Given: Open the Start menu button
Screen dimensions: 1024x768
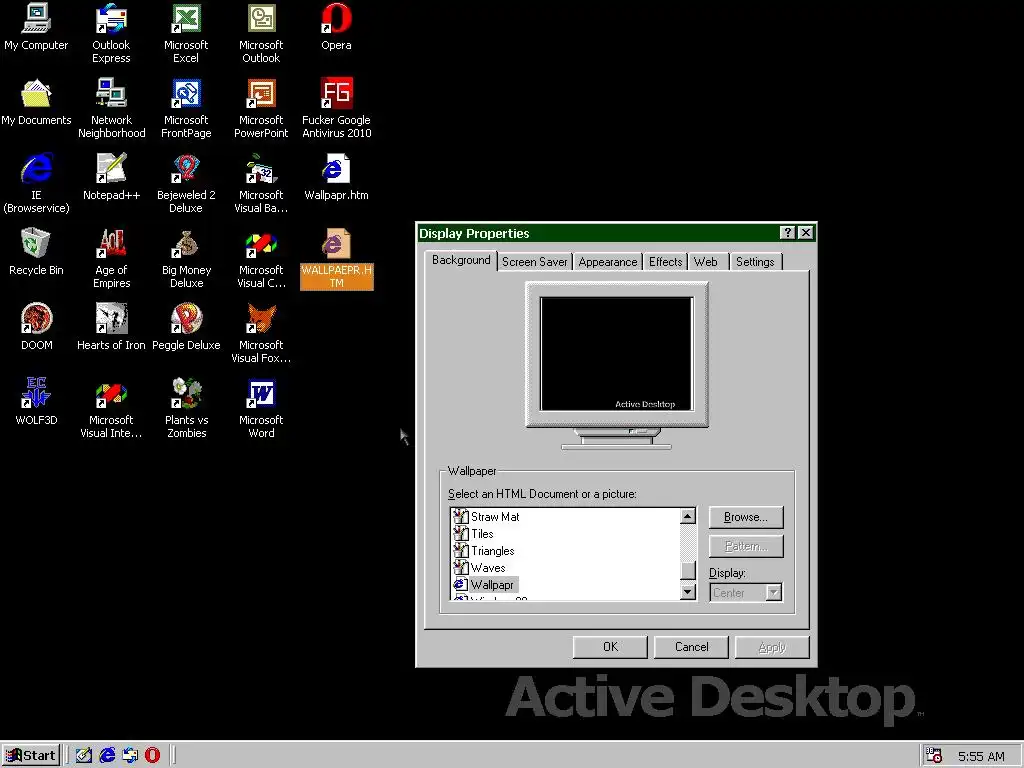Looking at the screenshot, I should pyautogui.click(x=31, y=756).
